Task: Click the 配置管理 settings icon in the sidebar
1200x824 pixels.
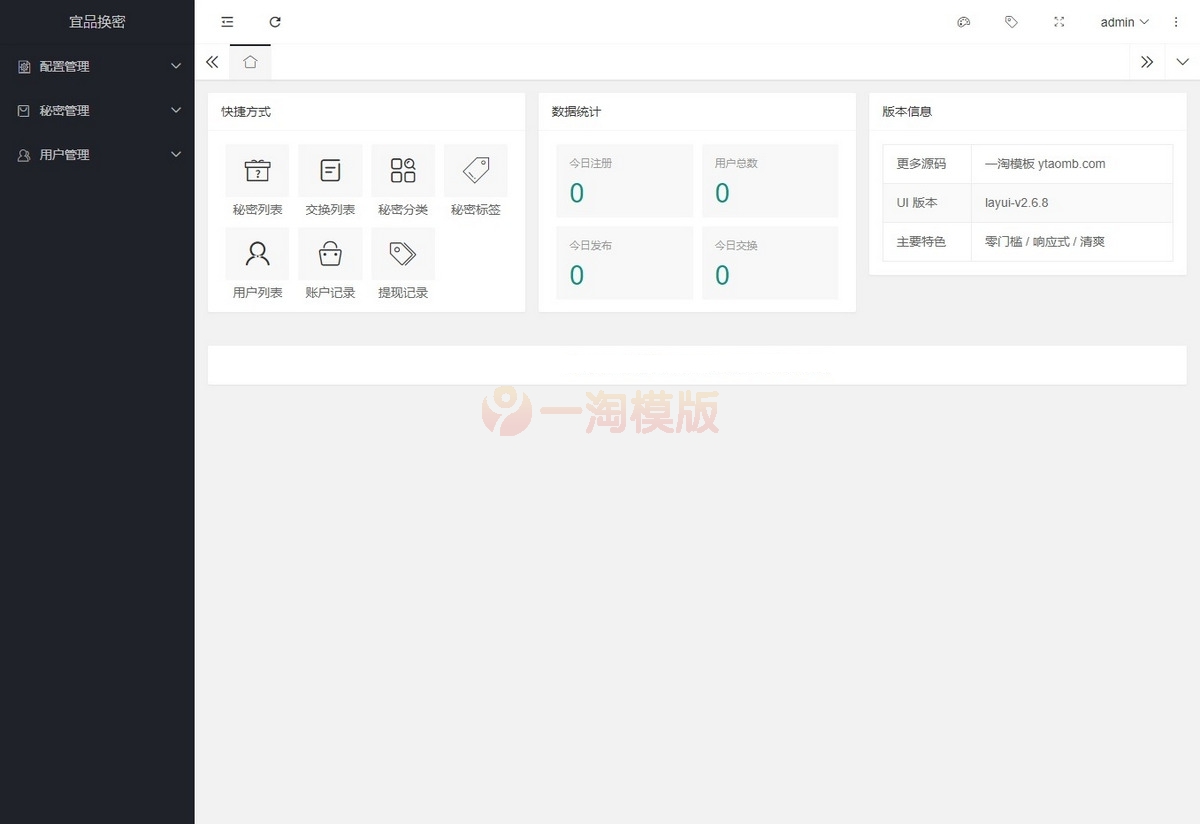Action: tap(24, 67)
